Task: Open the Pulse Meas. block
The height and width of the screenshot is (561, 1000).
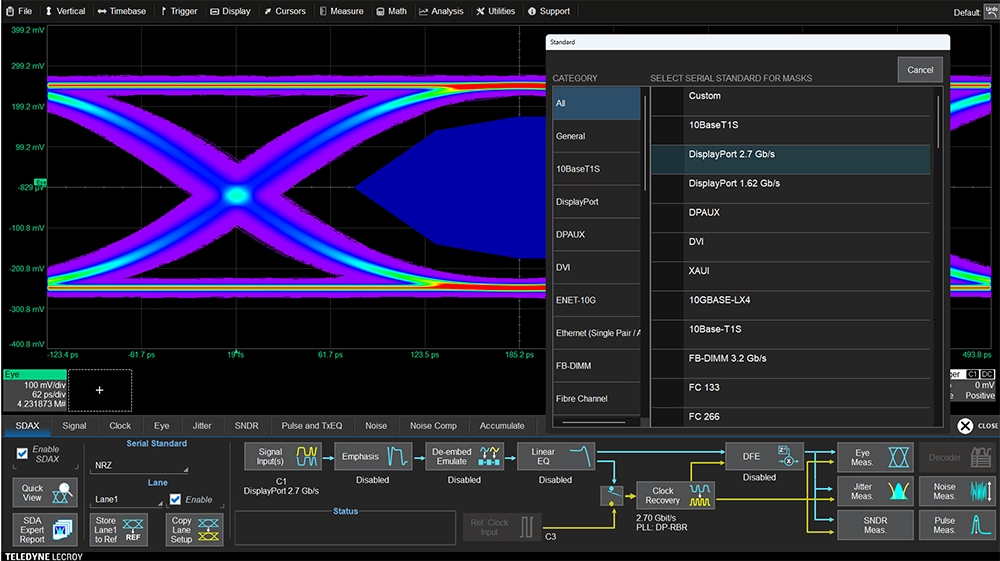Action: coord(956,525)
